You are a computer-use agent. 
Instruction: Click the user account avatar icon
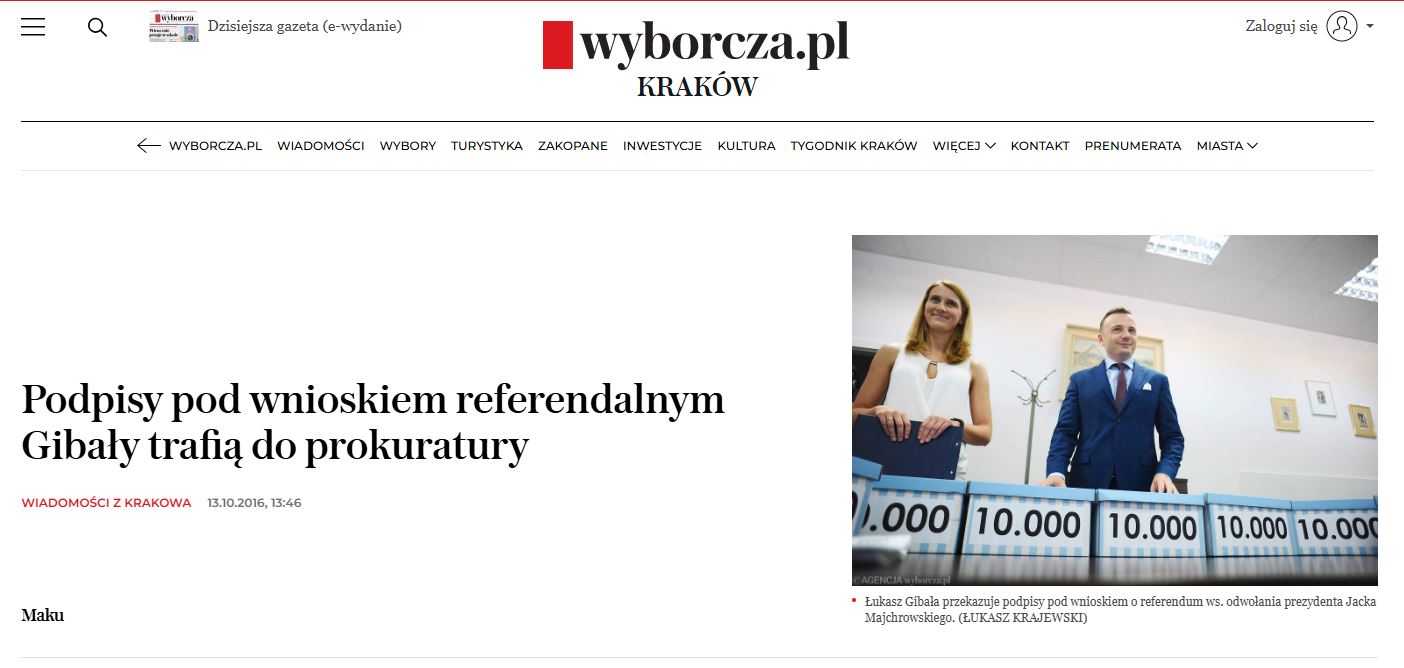(1342, 26)
